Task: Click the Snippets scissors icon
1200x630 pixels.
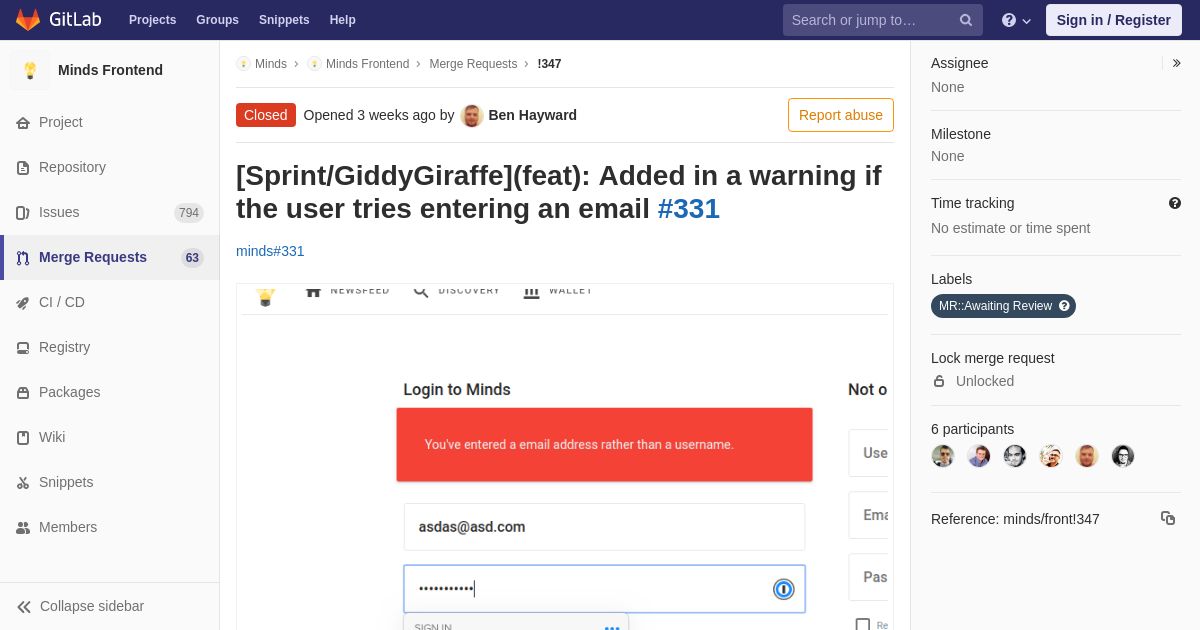Action: [23, 482]
